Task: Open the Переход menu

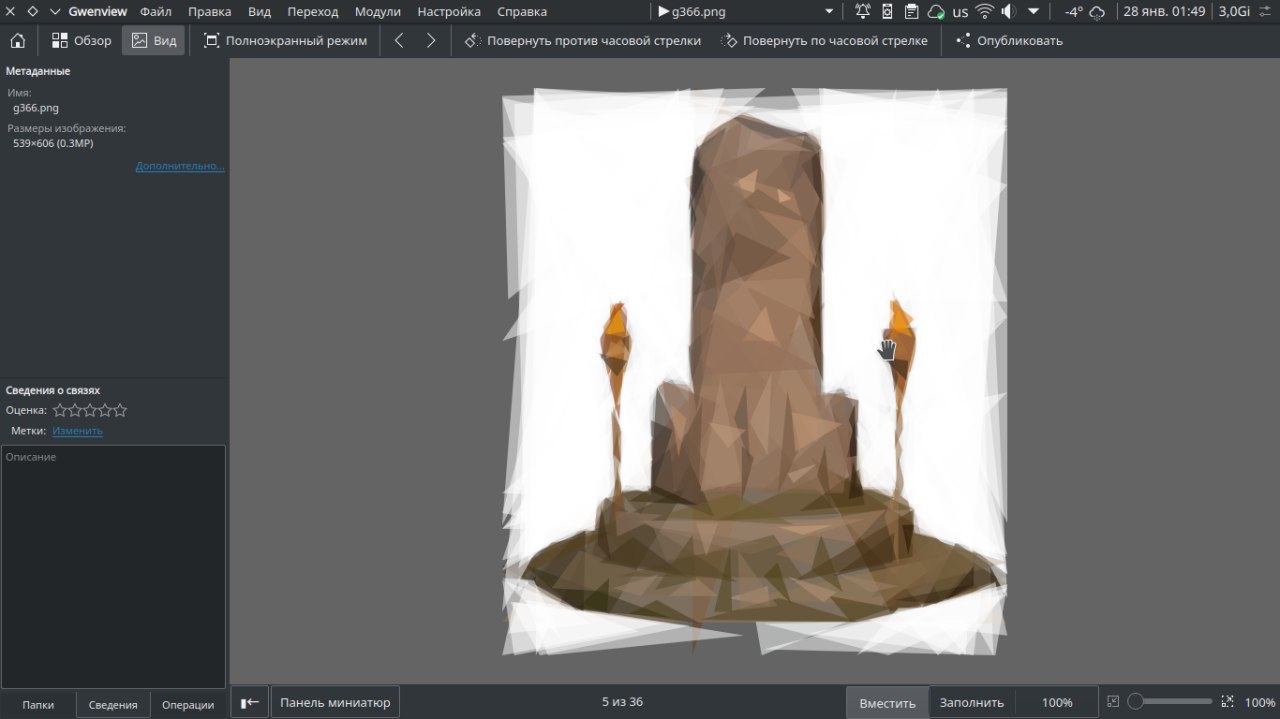Action: coord(313,12)
